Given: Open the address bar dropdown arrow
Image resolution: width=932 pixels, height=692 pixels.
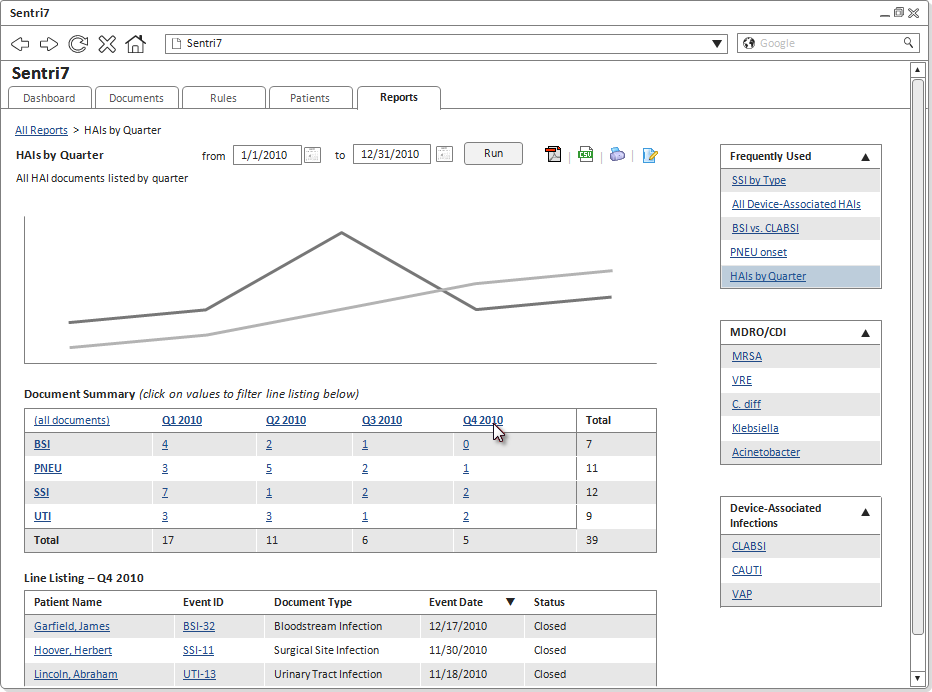Looking at the screenshot, I should tap(717, 43).
